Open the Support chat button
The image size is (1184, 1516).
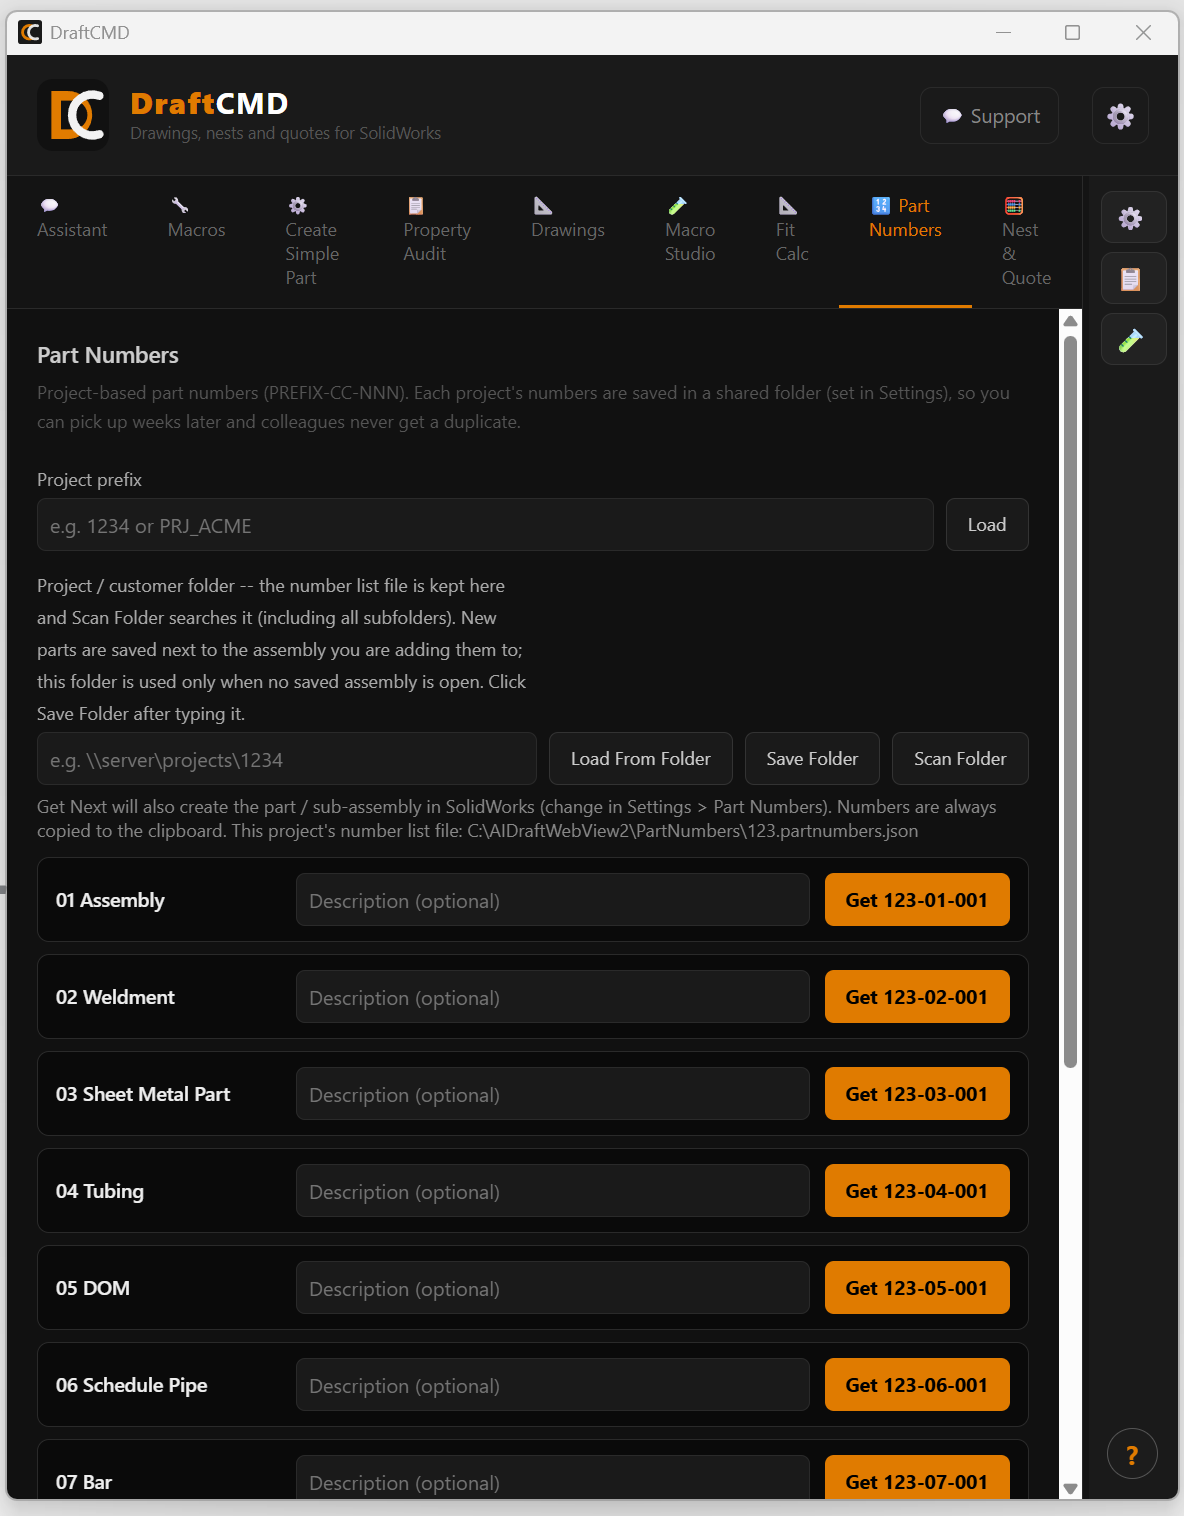(989, 116)
